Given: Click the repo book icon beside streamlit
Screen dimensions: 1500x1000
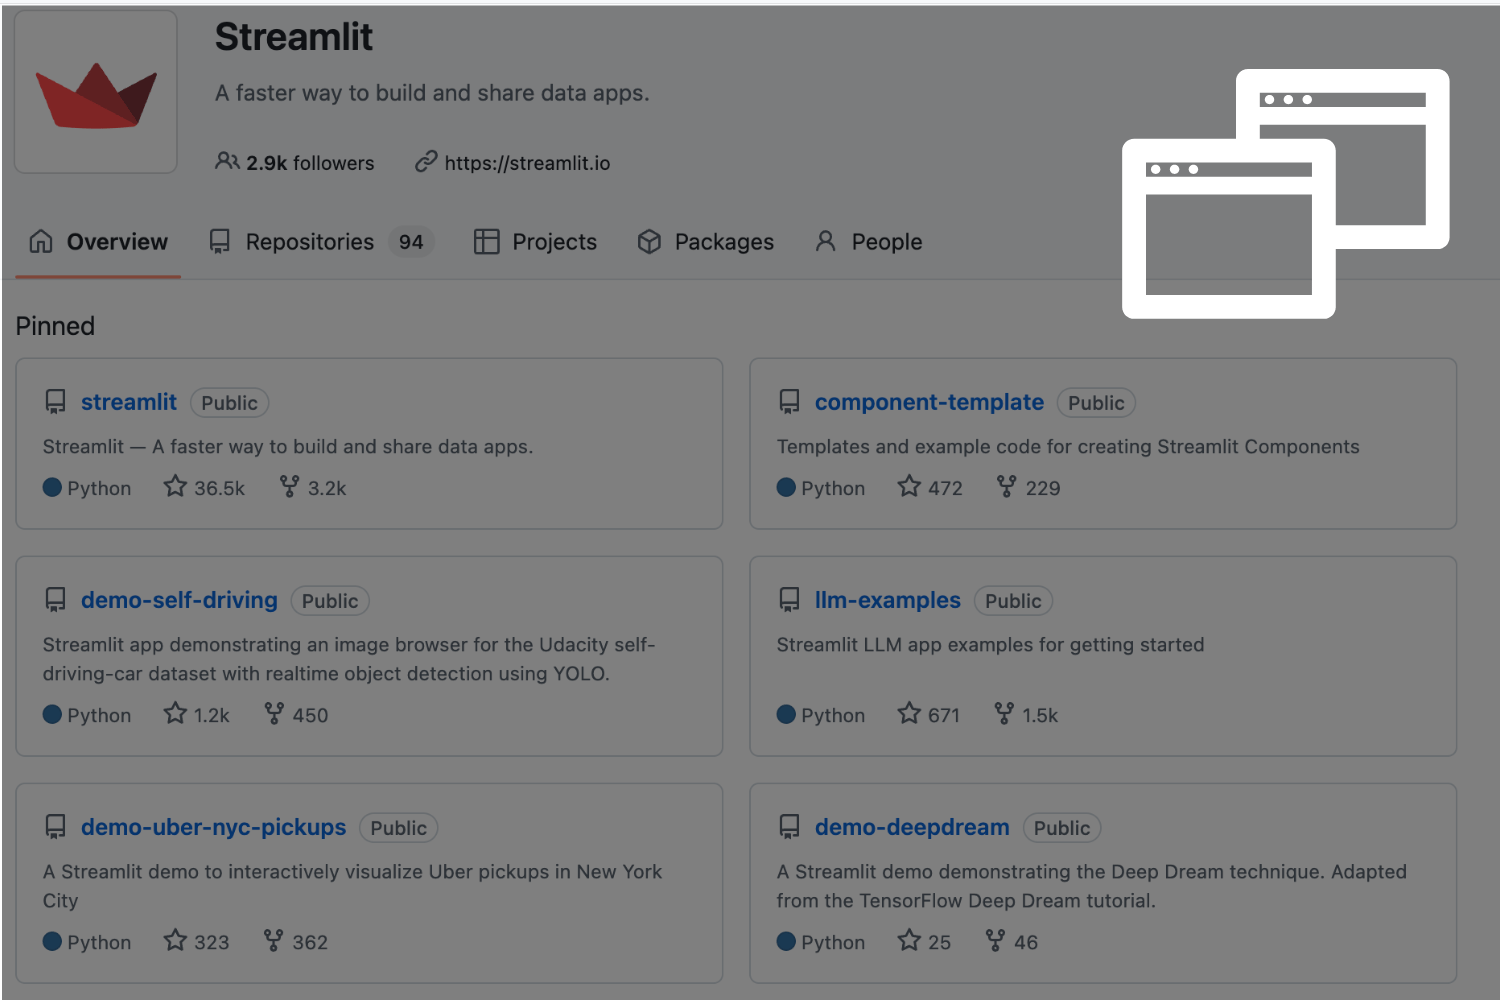Looking at the screenshot, I should 55,401.
